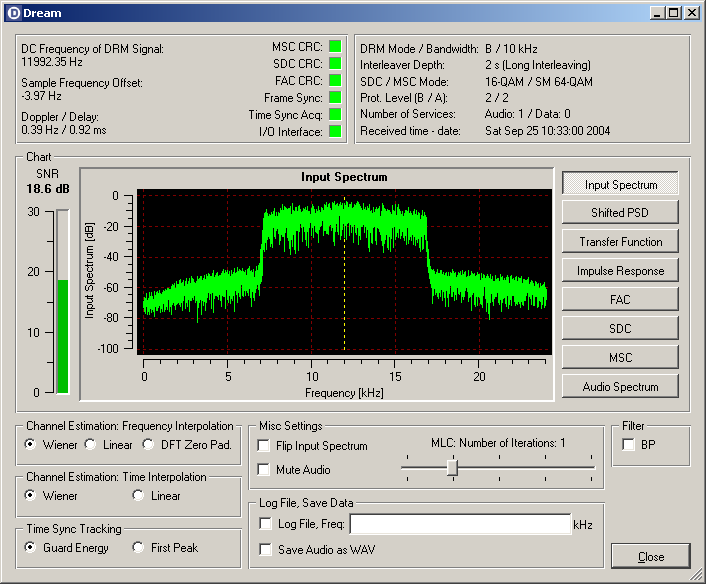Open the Impulse Response chart
Viewport: 706px width, 584px height.
[620, 271]
